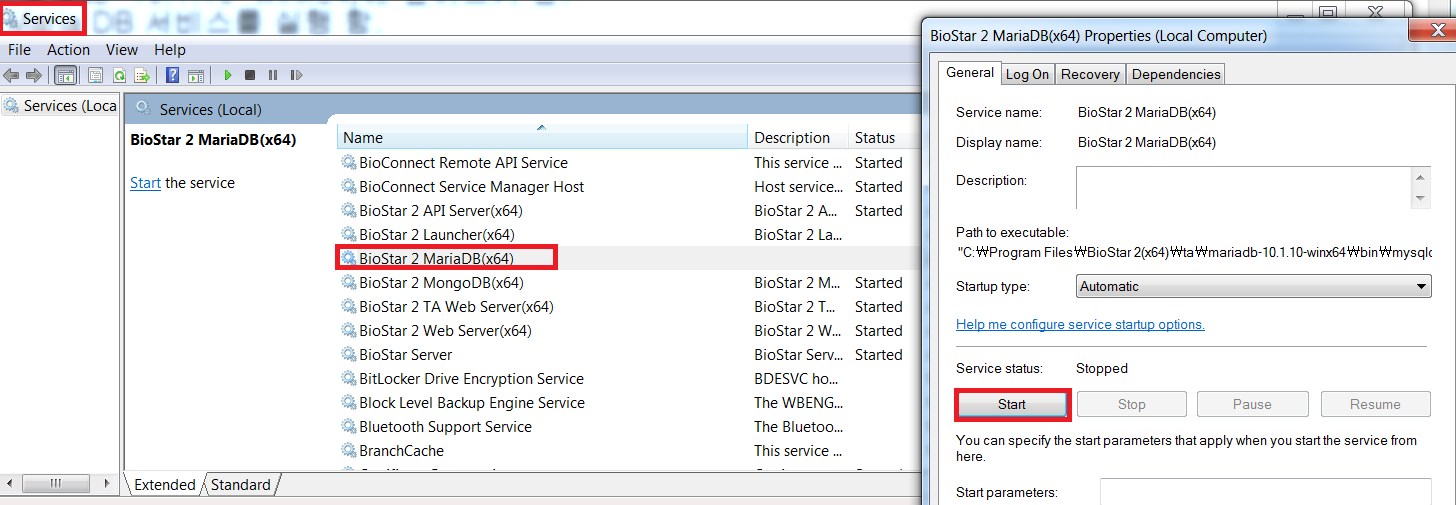1456x505 pixels.
Task: Open the View menu
Action: (122, 49)
